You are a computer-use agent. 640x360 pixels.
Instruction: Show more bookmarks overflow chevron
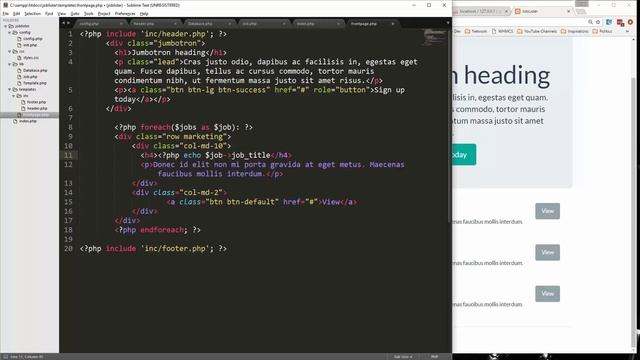[628, 31]
